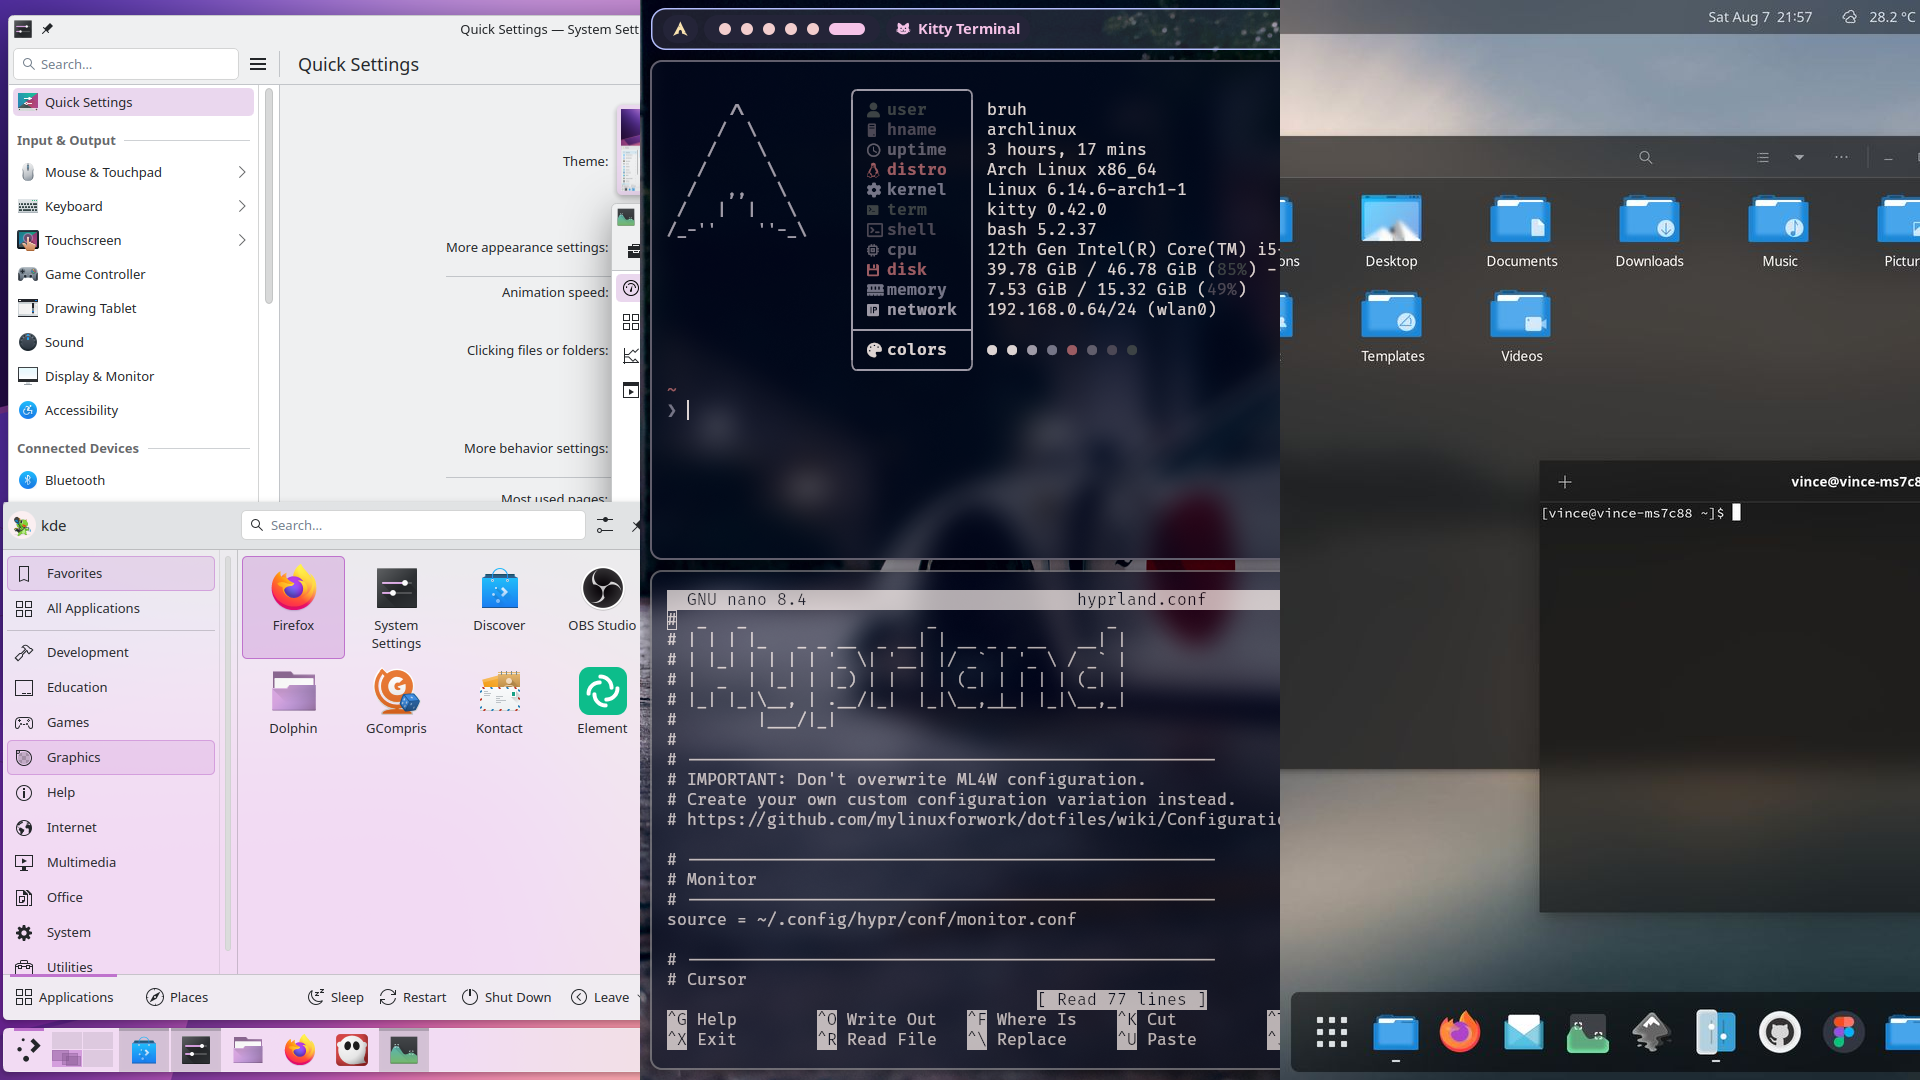Switch to the Places tab in the launcher
Screen dimensions: 1920x1080
coord(177,997)
